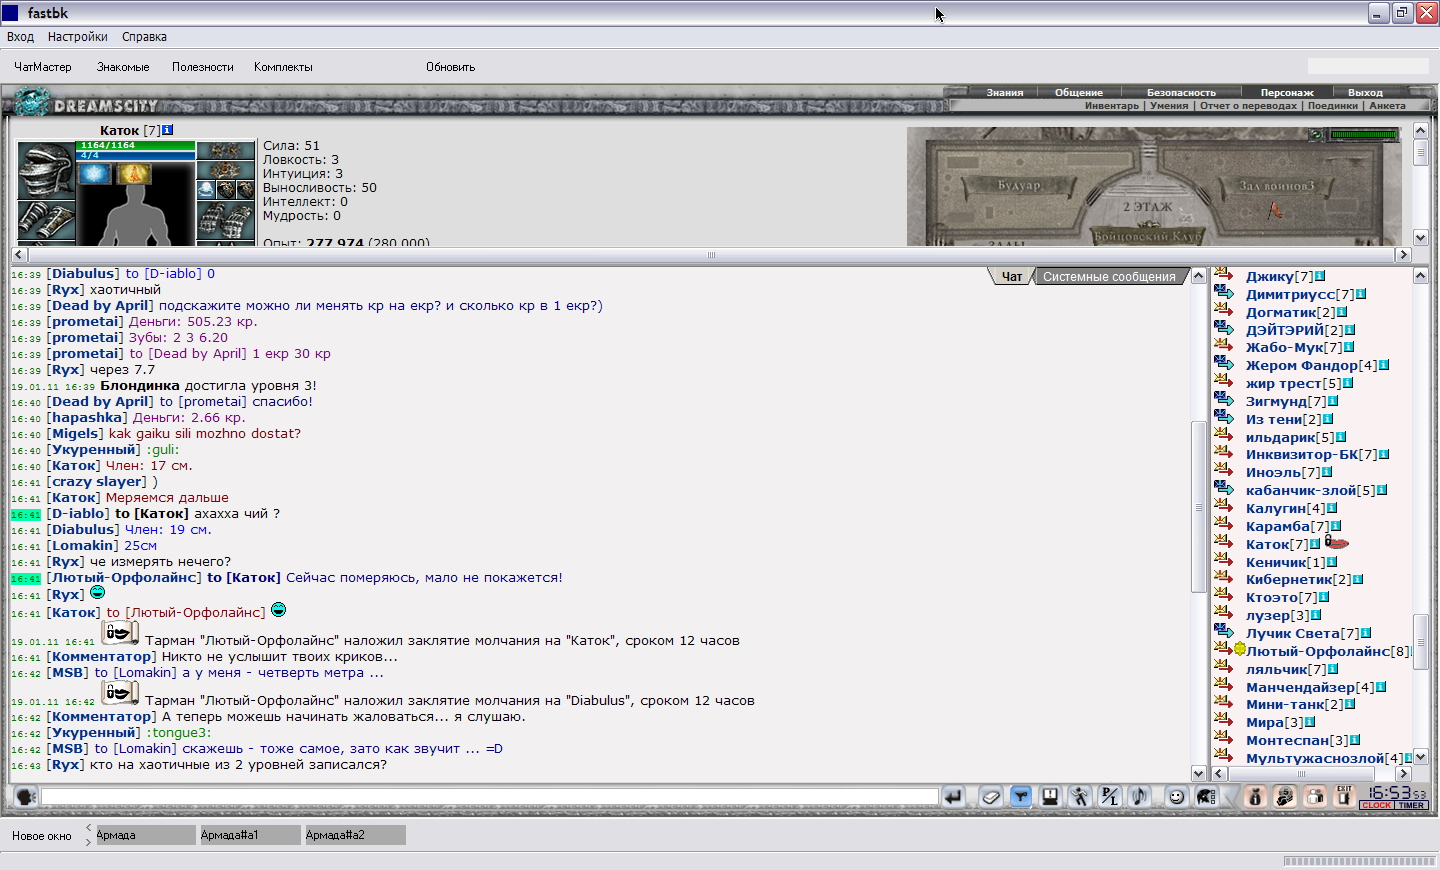Click the helmet equipment slot of Каток
This screenshot has height=870, width=1440.
[x=46, y=170]
